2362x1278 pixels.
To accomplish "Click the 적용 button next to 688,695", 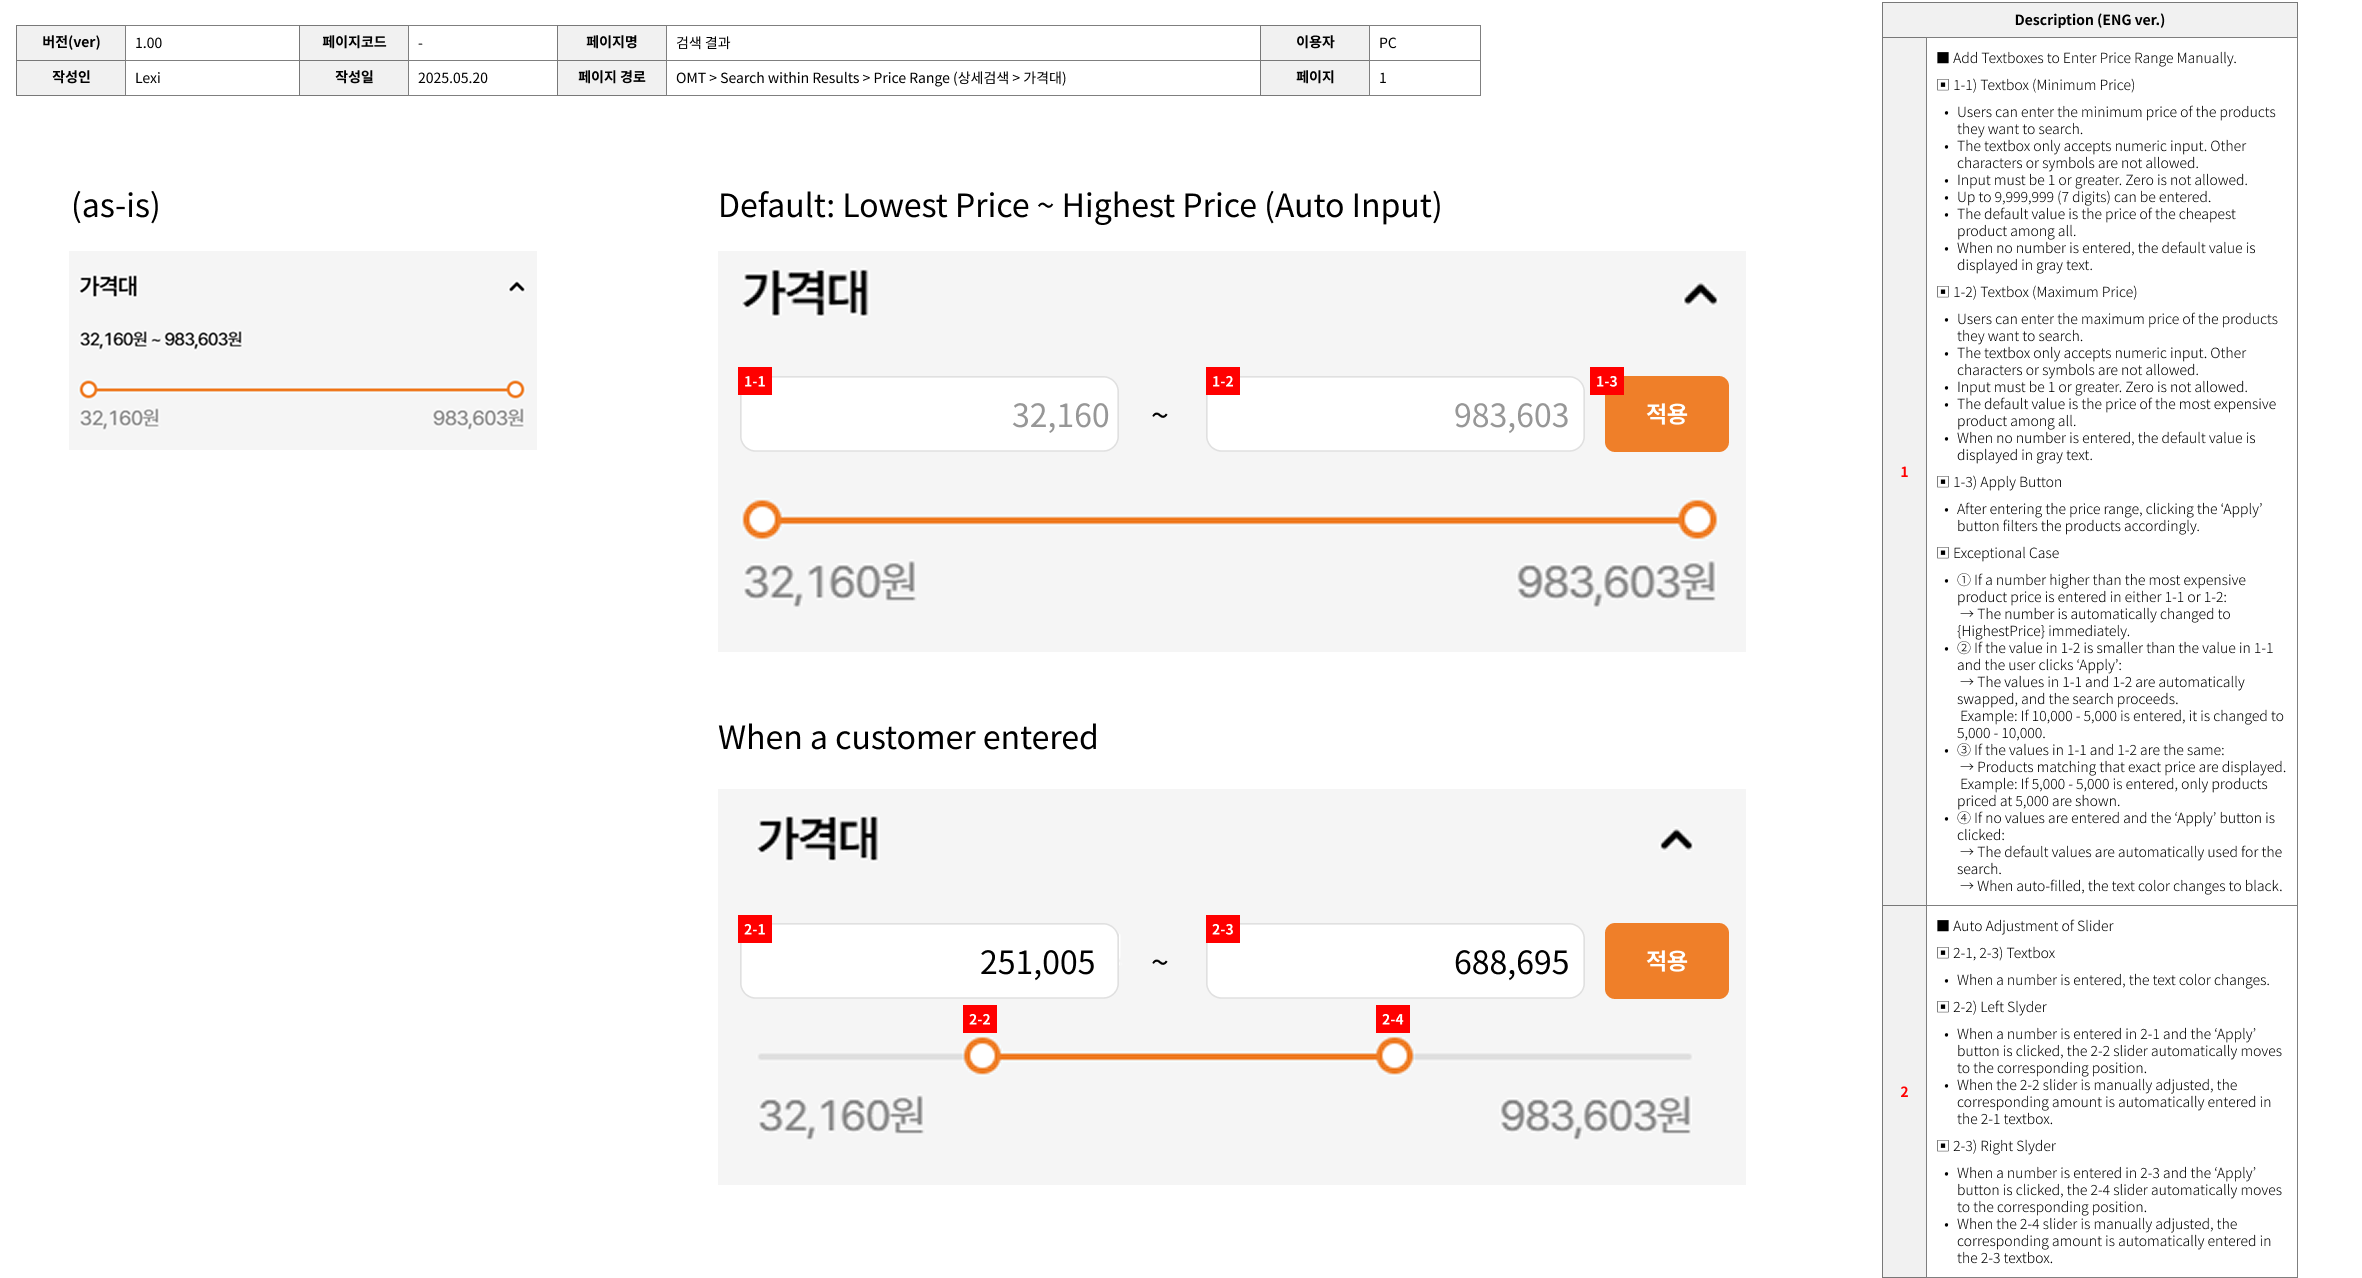I will pyautogui.click(x=1666, y=961).
